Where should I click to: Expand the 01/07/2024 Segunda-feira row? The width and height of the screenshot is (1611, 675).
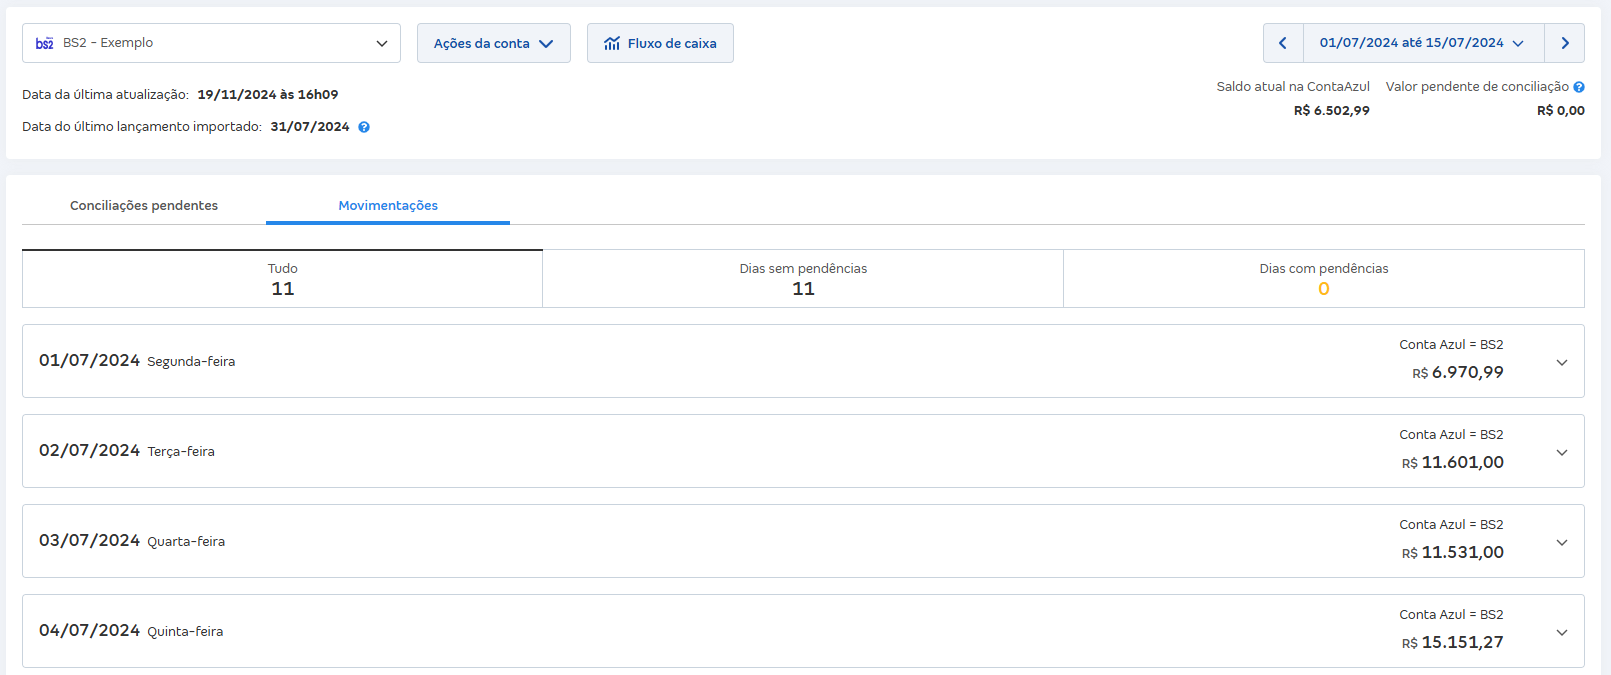(x=1561, y=362)
